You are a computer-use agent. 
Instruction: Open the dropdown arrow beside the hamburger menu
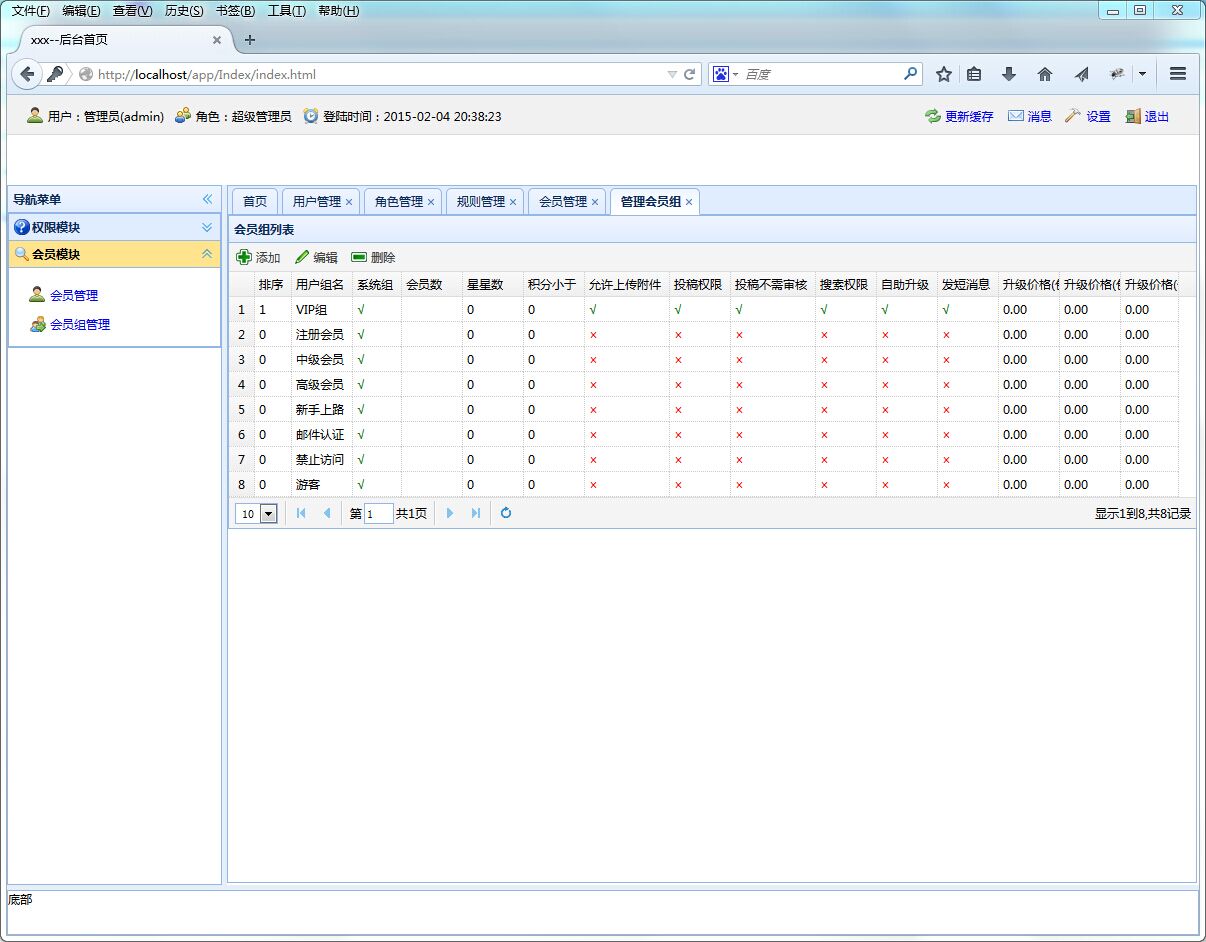(1141, 74)
